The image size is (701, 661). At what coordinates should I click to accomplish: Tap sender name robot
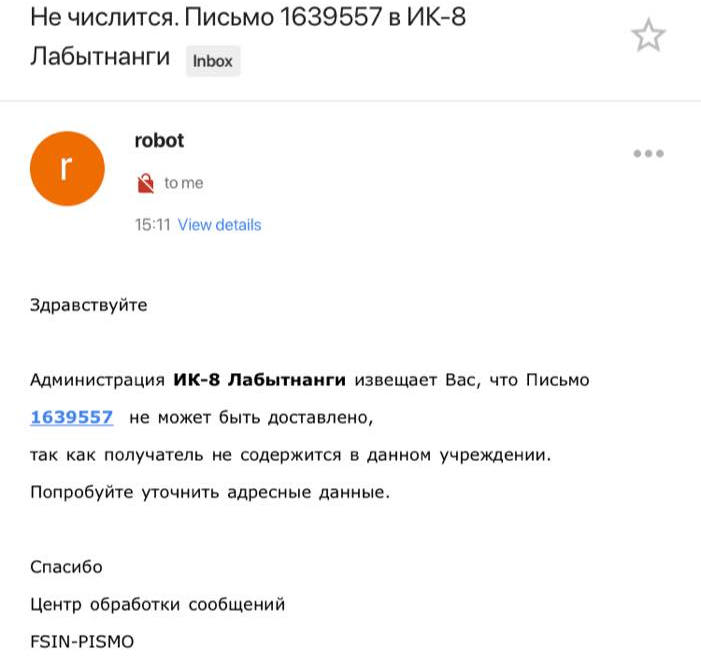[159, 141]
